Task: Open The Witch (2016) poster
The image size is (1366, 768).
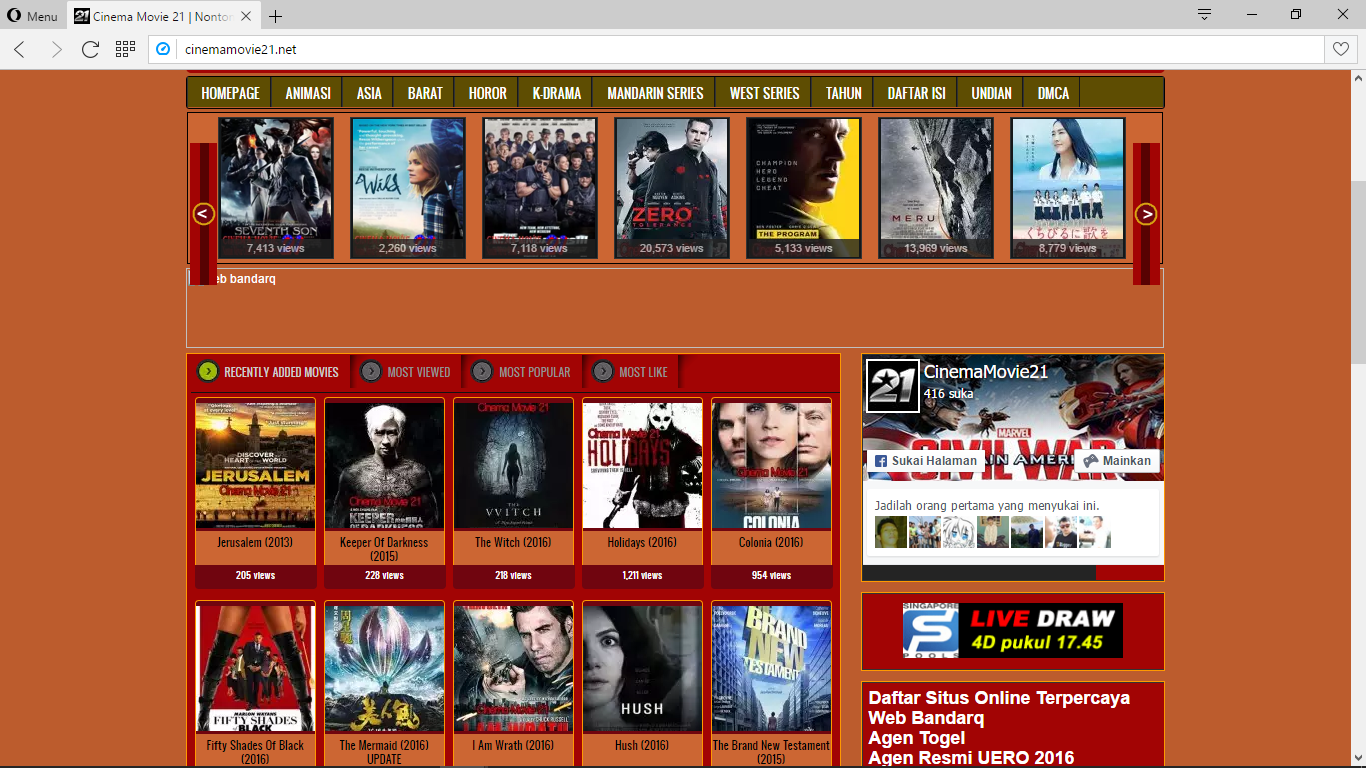Action: coord(513,465)
